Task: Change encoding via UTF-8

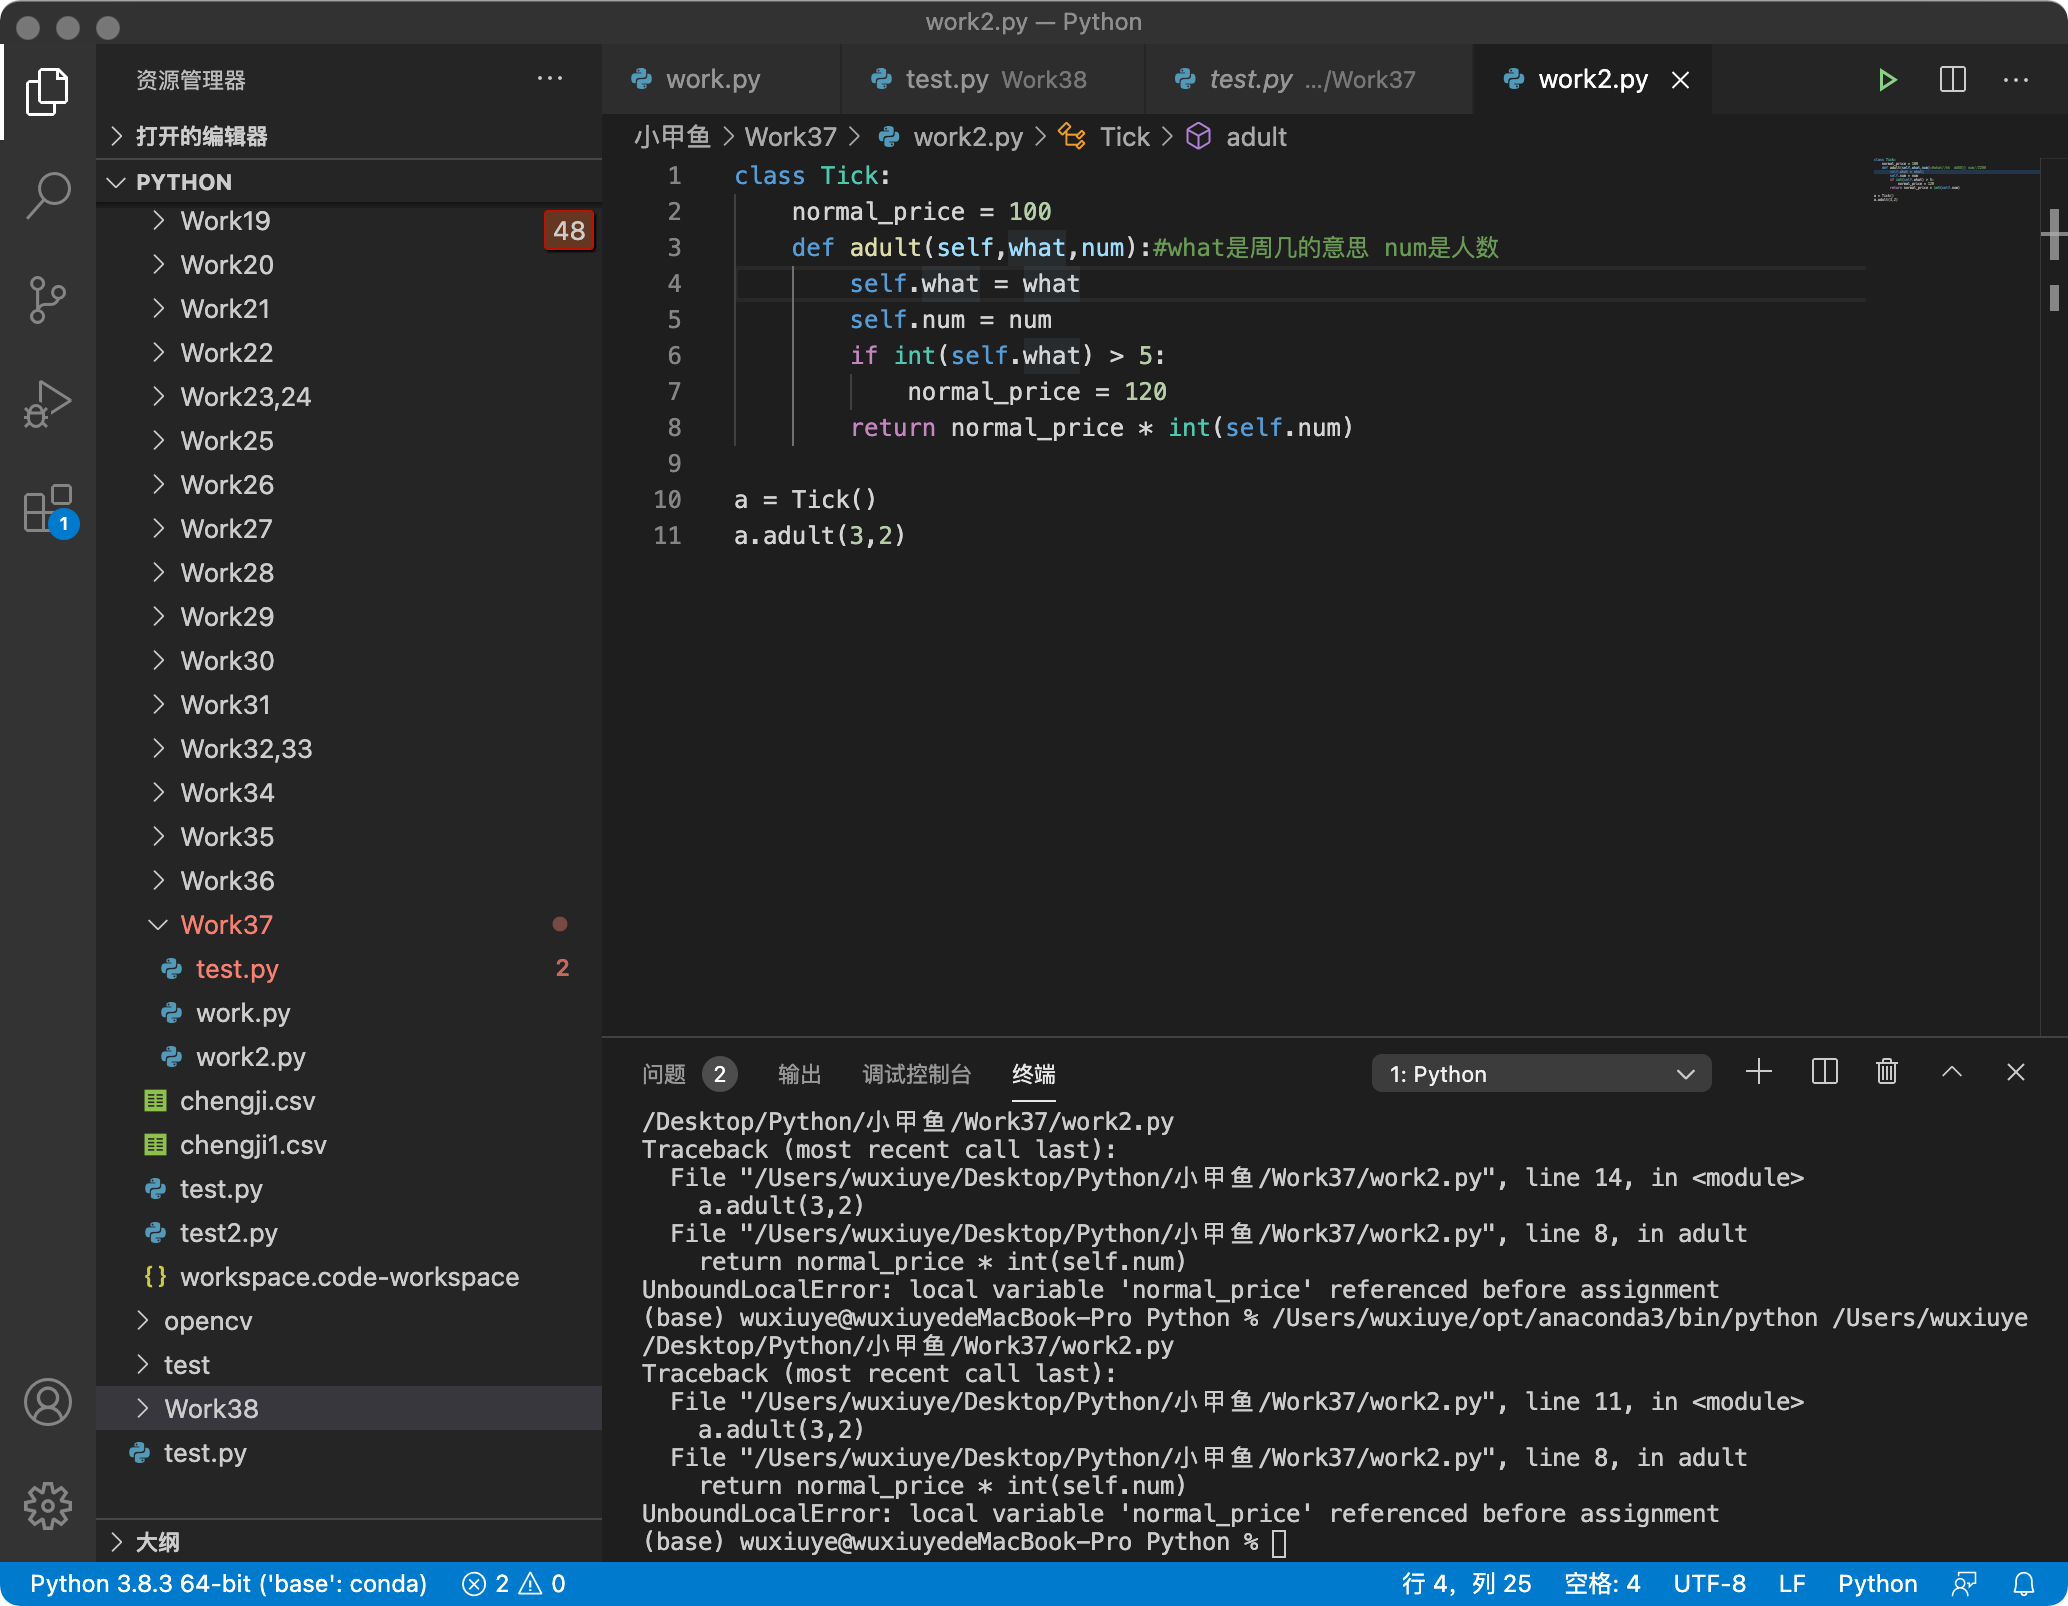Action: [x=1709, y=1584]
